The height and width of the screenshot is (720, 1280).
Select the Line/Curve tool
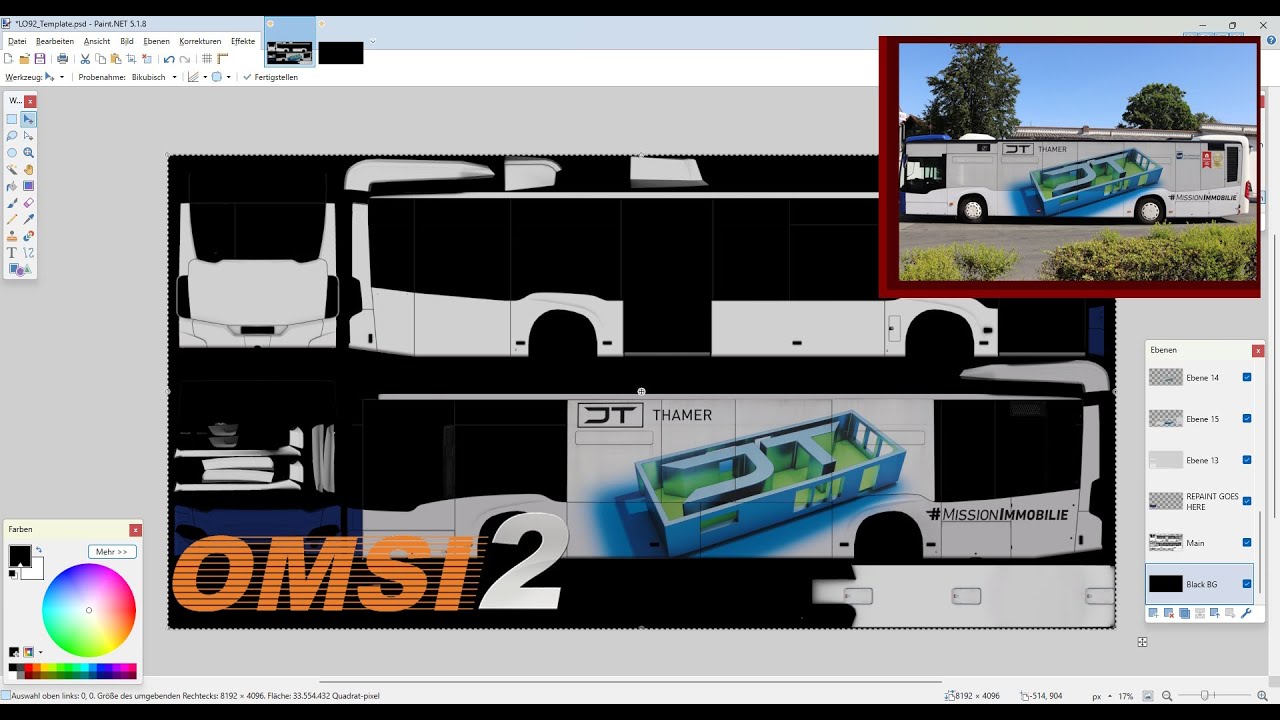pos(29,253)
